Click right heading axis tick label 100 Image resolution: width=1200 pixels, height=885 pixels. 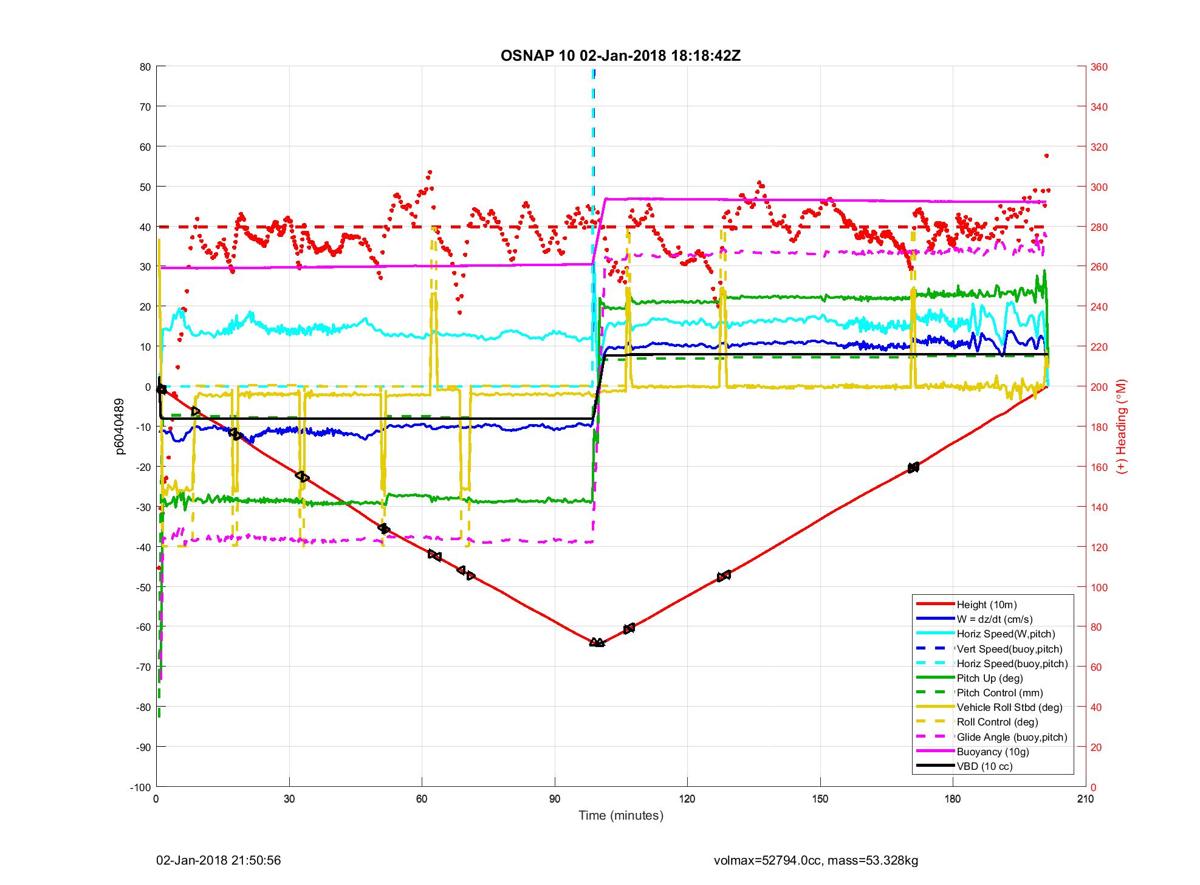[x=1099, y=587]
